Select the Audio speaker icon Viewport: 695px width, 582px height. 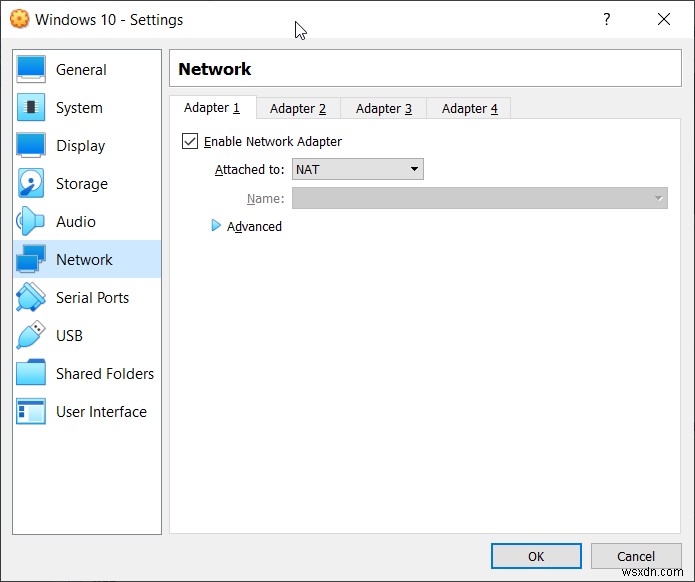pos(30,221)
